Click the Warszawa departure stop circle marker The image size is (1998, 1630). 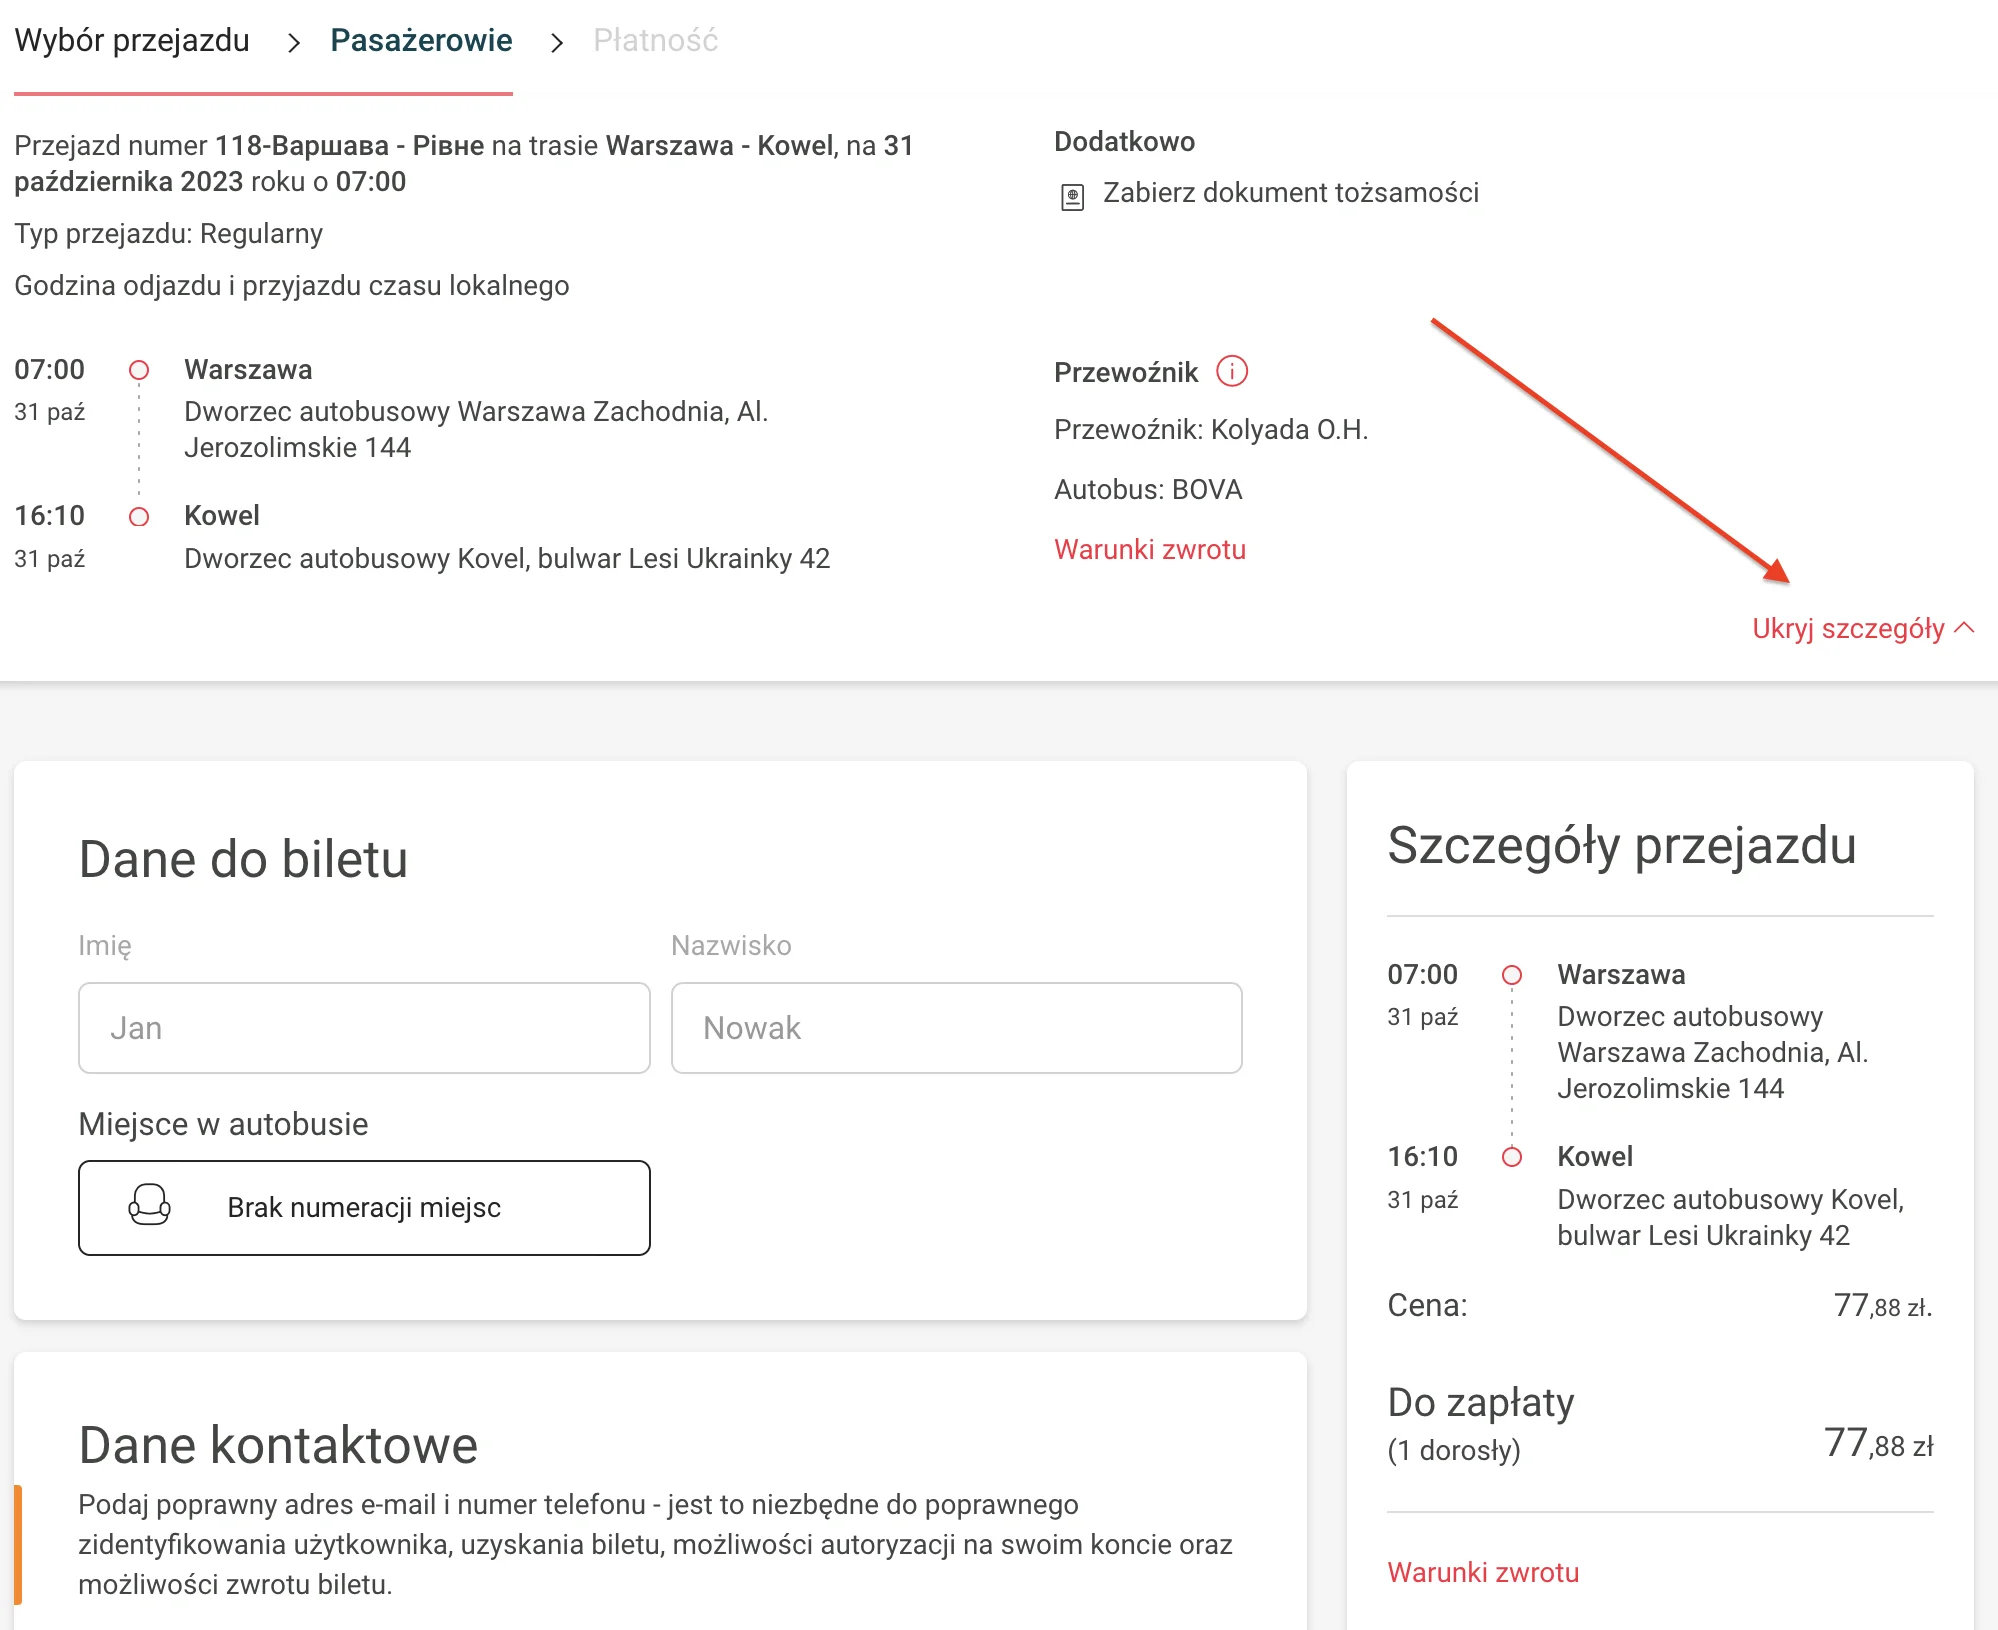tap(139, 370)
